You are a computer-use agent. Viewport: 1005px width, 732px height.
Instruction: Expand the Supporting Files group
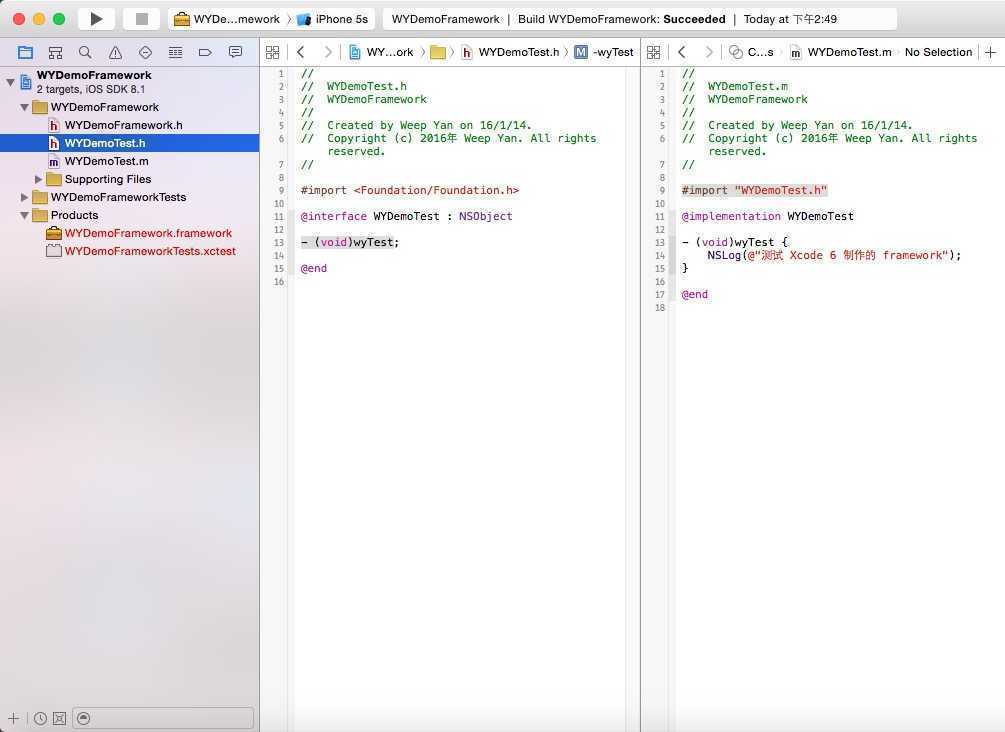pyautogui.click(x=38, y=179)
